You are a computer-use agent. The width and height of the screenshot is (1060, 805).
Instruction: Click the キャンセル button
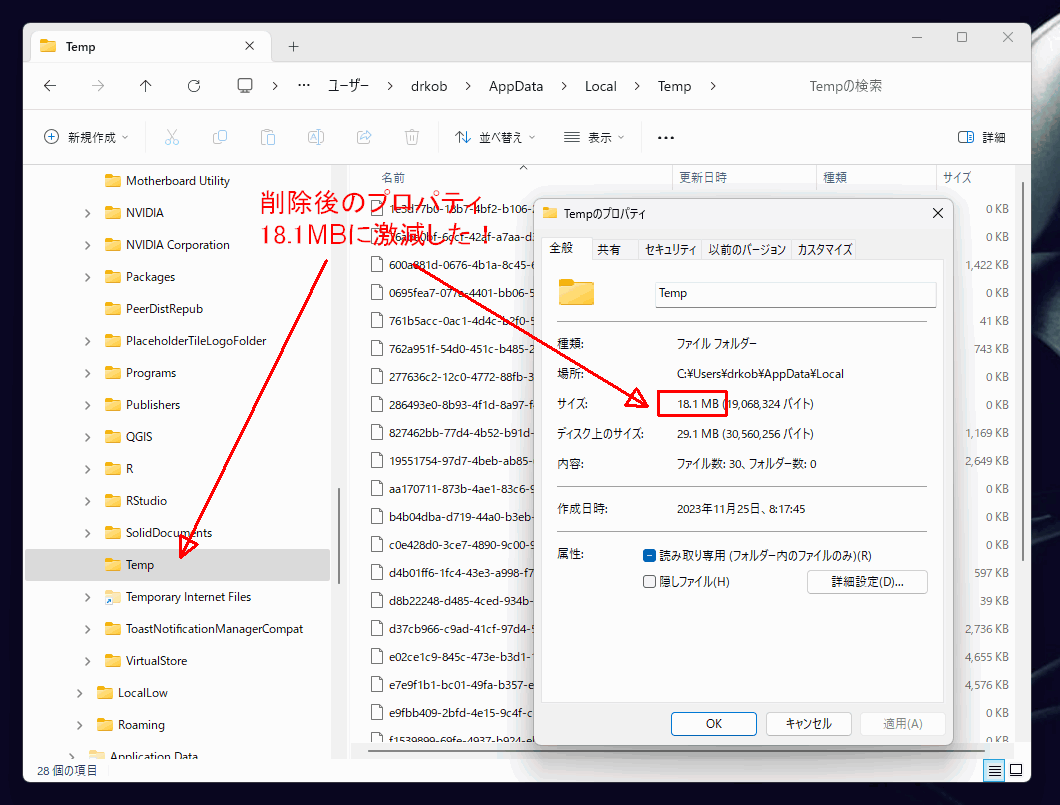(x=809, y=724)
